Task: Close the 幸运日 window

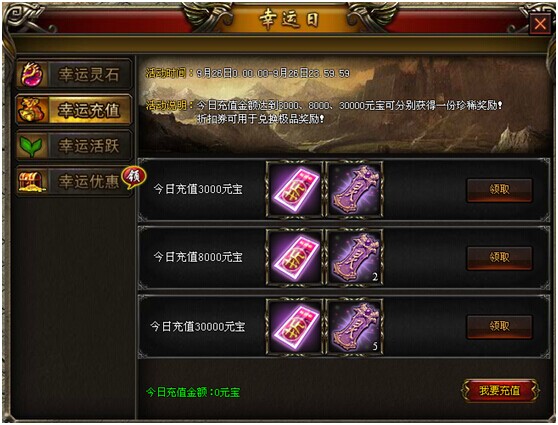Action: 540,24
